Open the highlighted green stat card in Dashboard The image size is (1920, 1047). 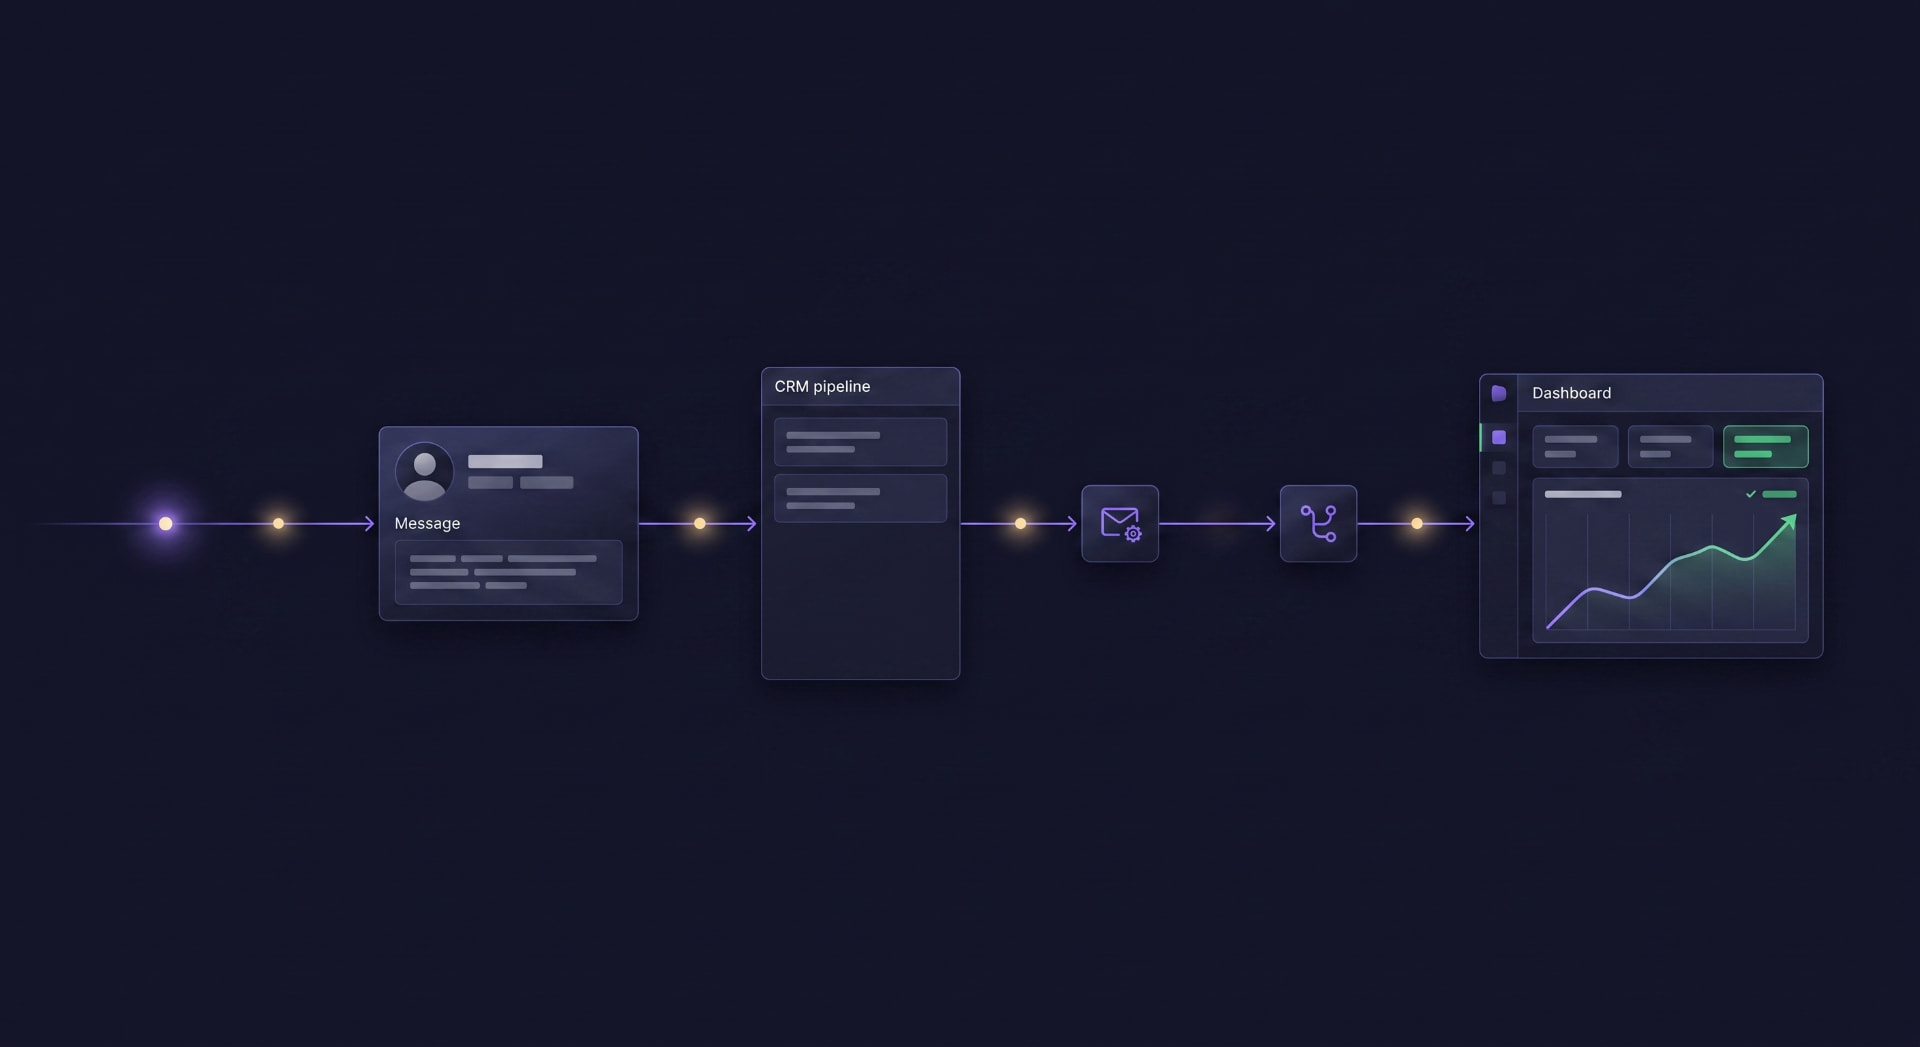(1765, 447)
